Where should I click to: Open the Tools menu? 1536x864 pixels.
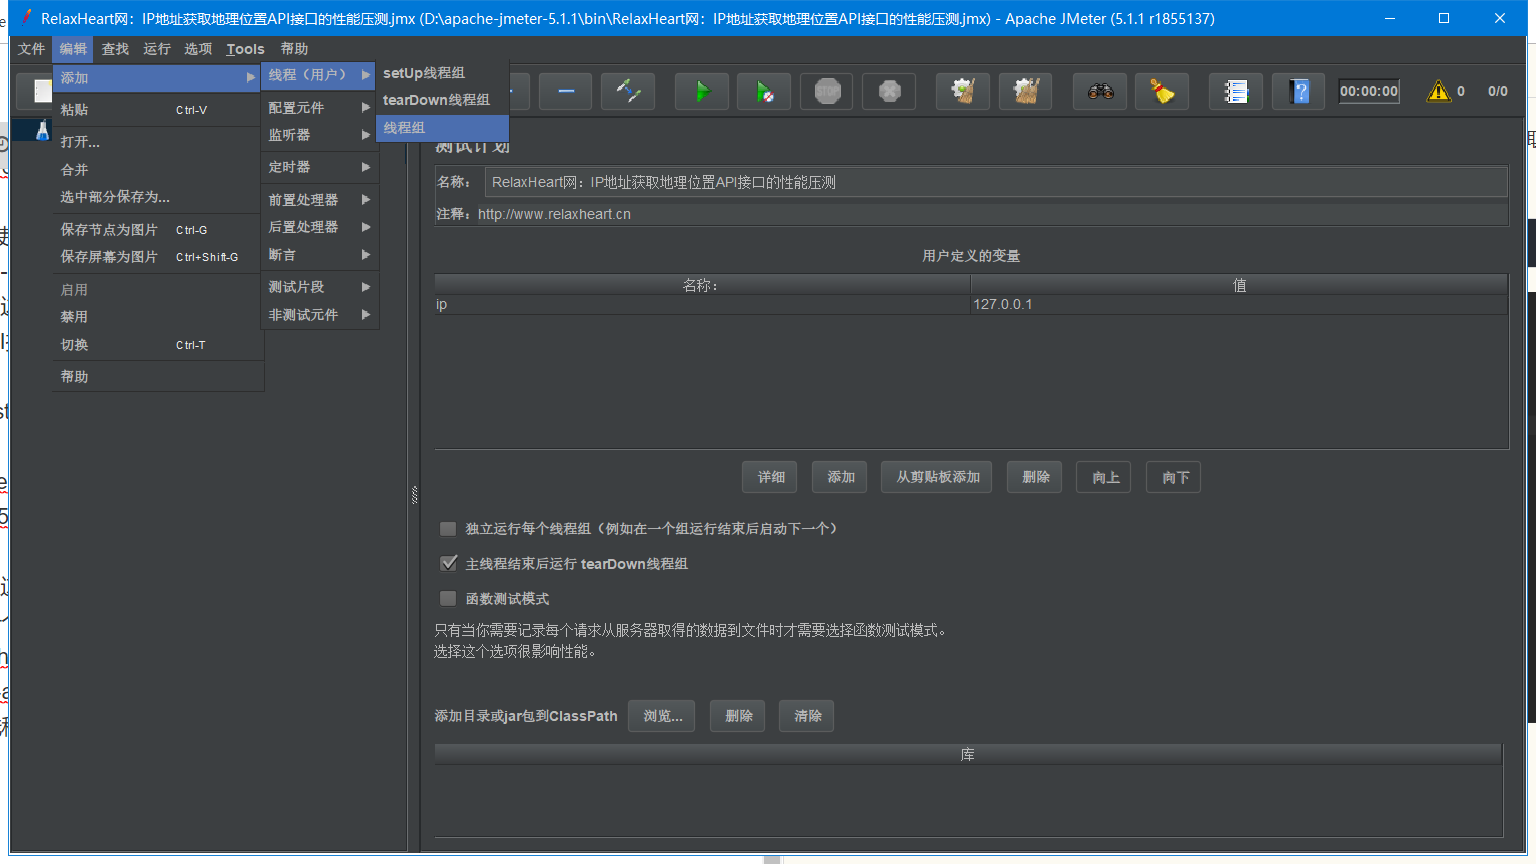(245, 49)
